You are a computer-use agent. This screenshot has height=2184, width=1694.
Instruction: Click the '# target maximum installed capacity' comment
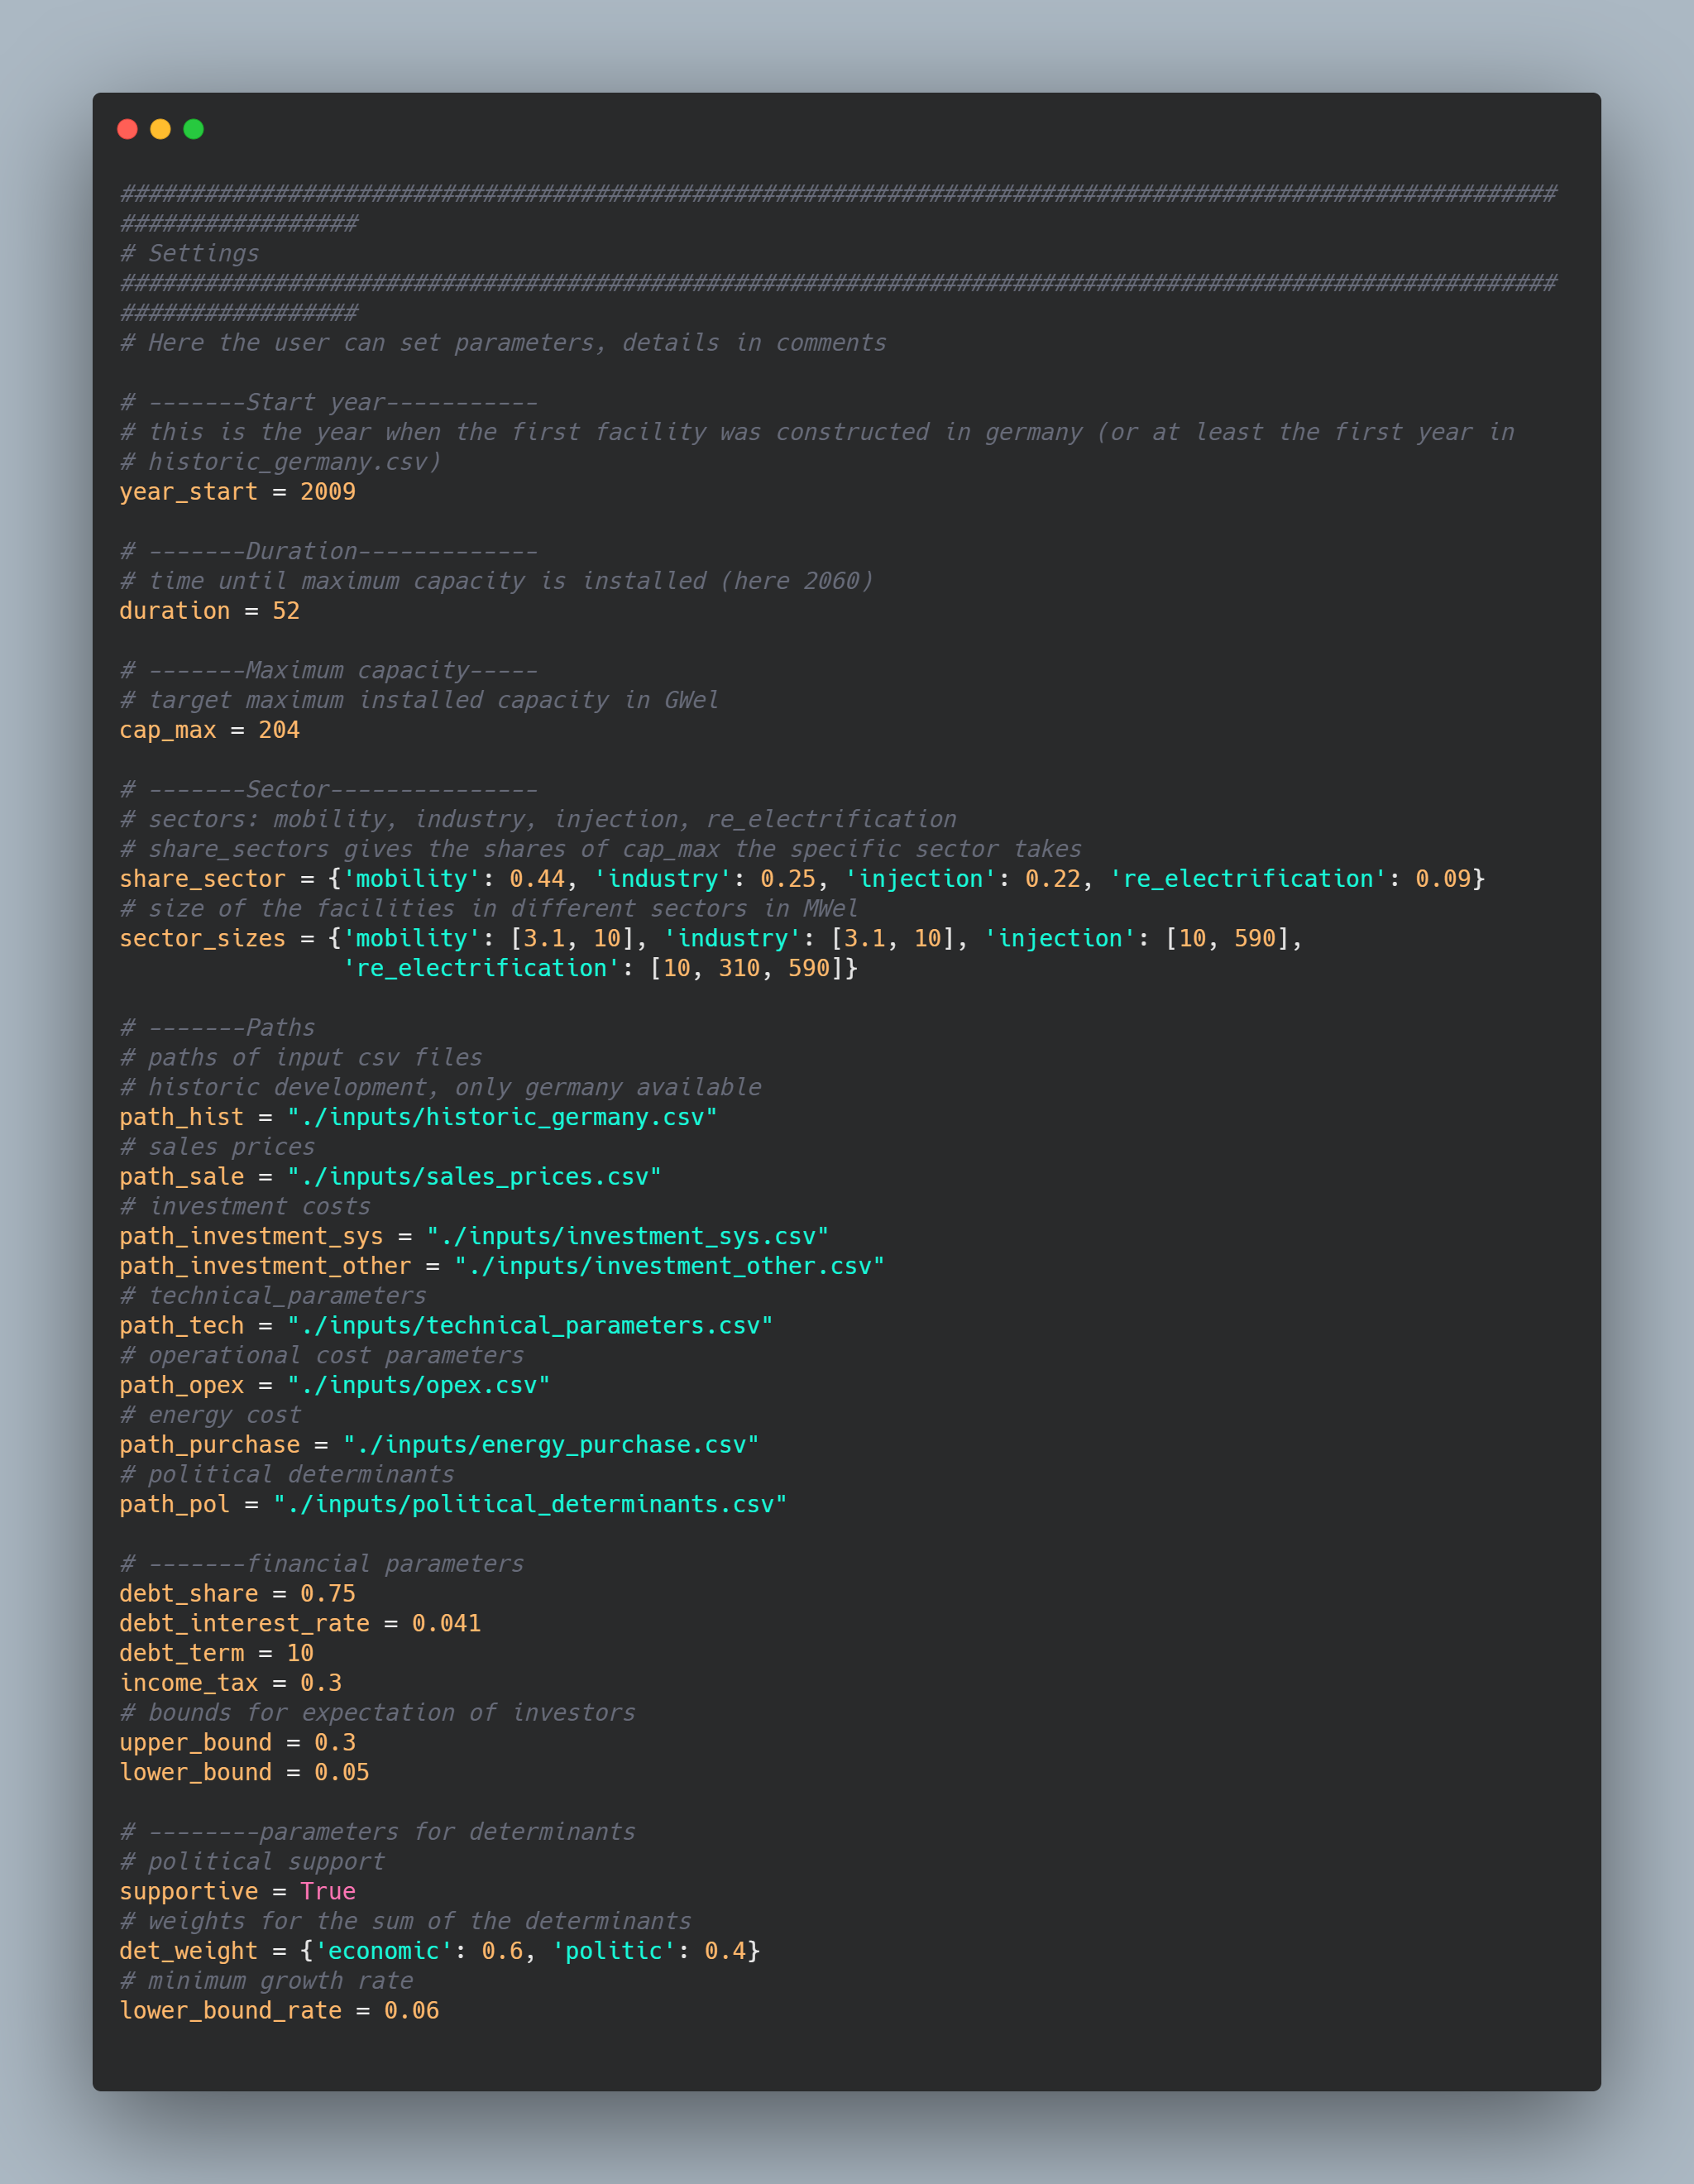click(x=419, y=700)
